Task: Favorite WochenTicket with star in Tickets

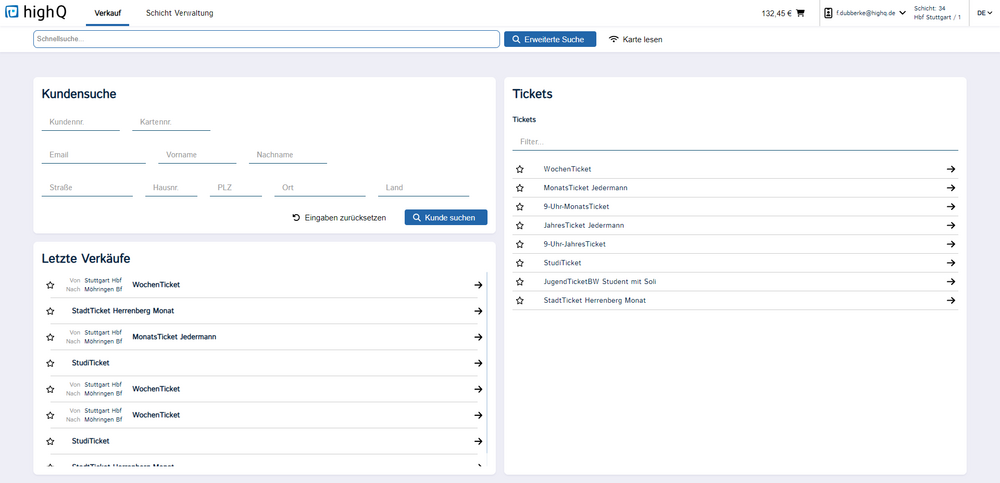Action: tap(520, 169)
